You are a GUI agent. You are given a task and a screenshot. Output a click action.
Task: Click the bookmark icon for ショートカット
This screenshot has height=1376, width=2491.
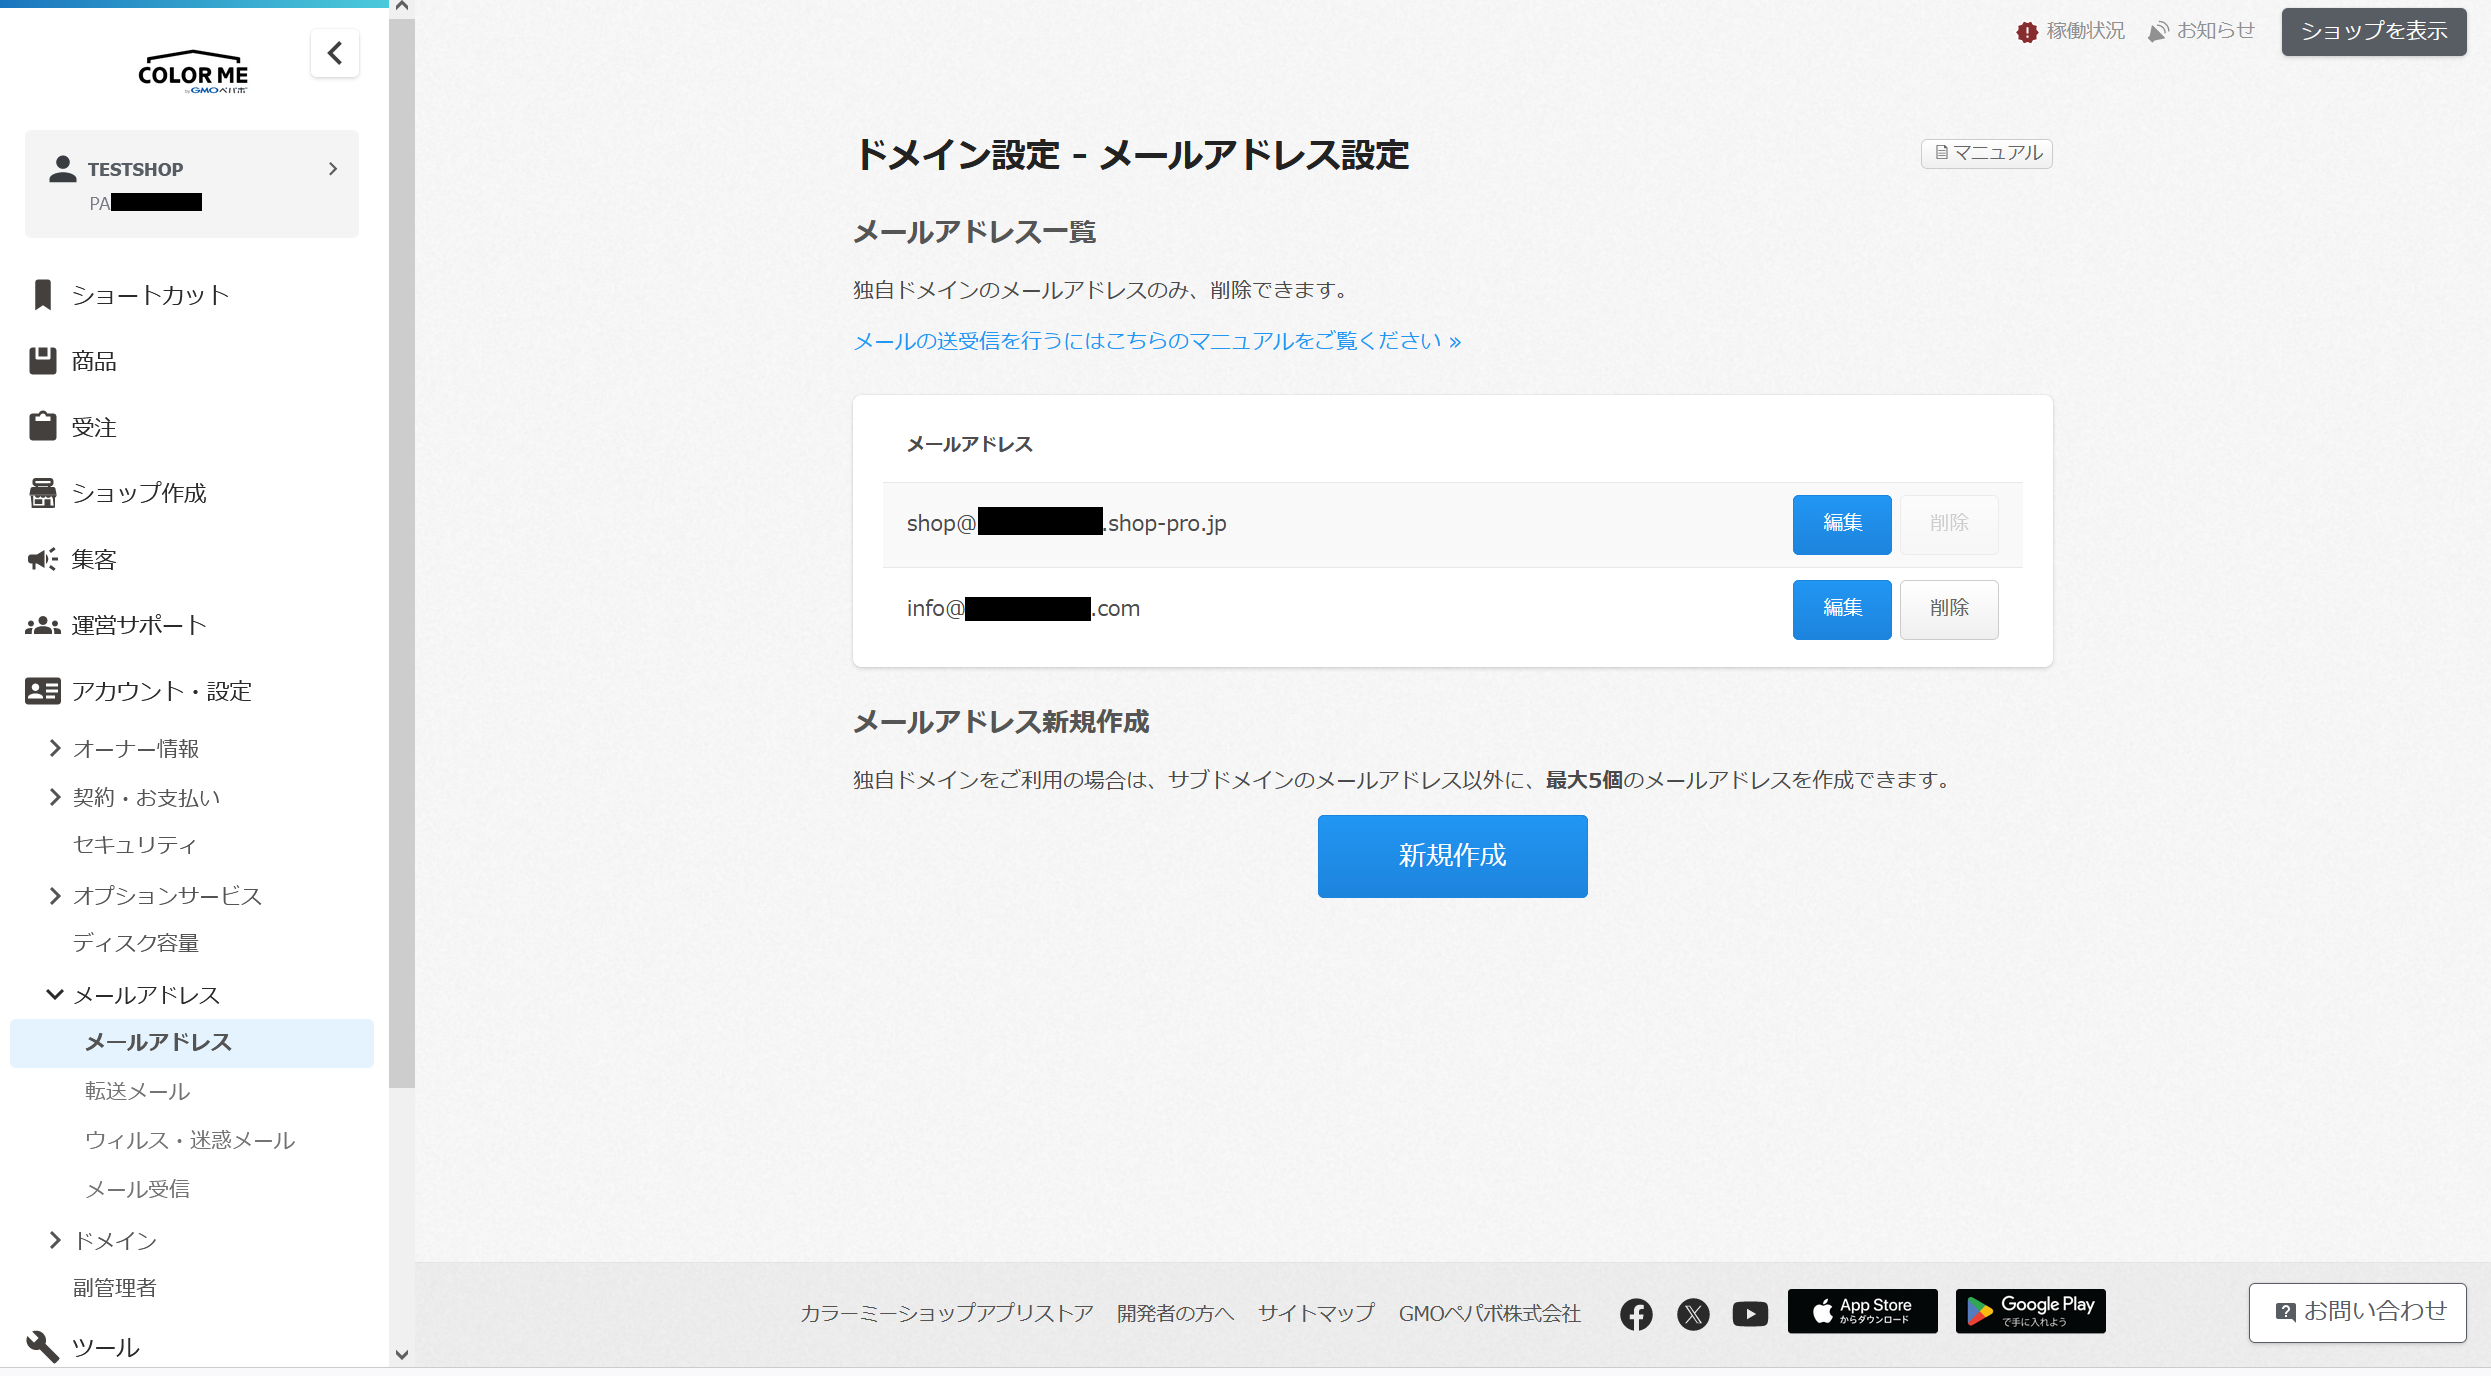(x=42, y=295)
